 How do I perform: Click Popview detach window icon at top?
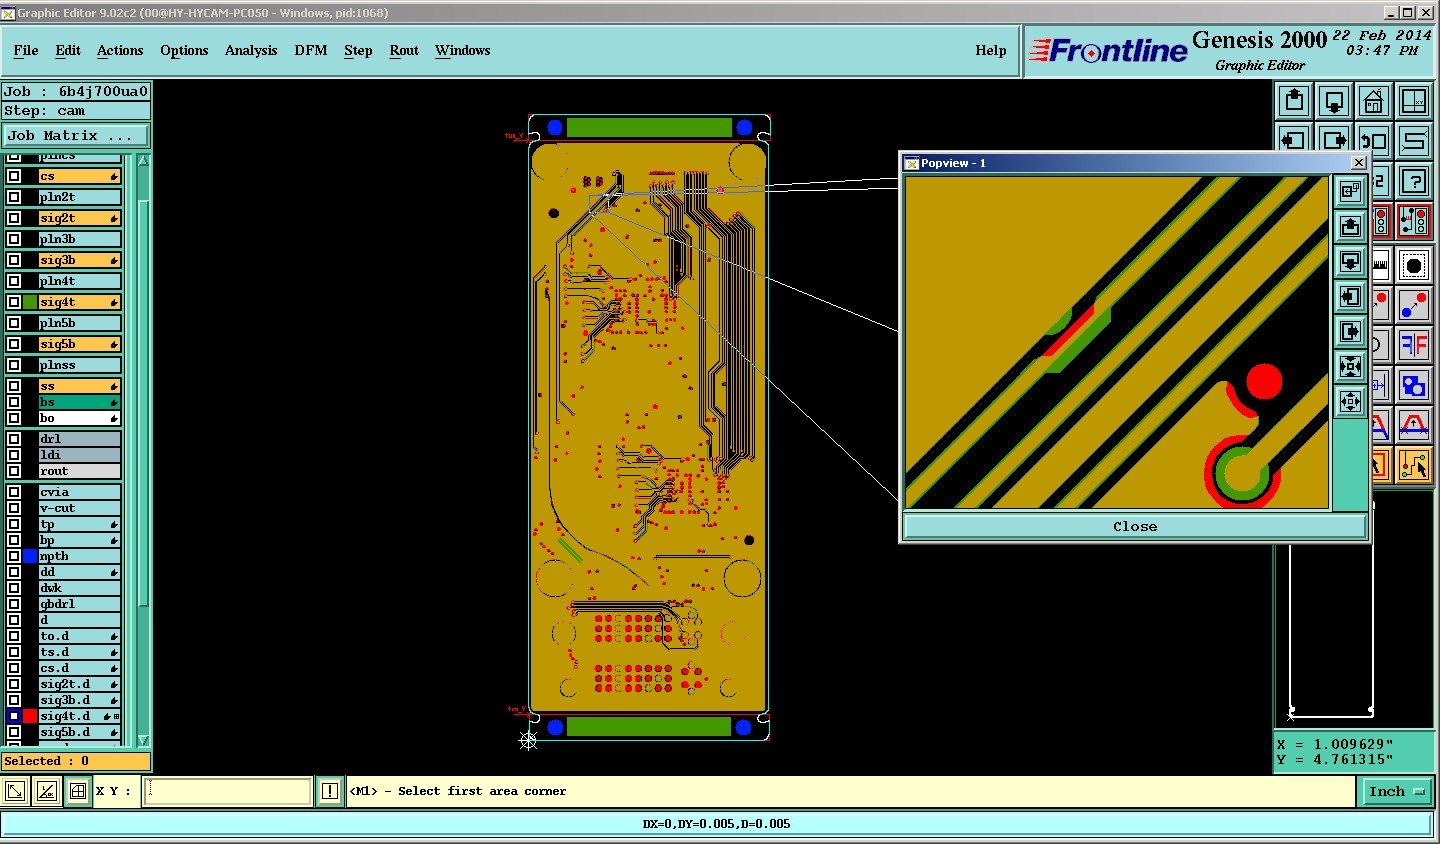(1350, 191)
